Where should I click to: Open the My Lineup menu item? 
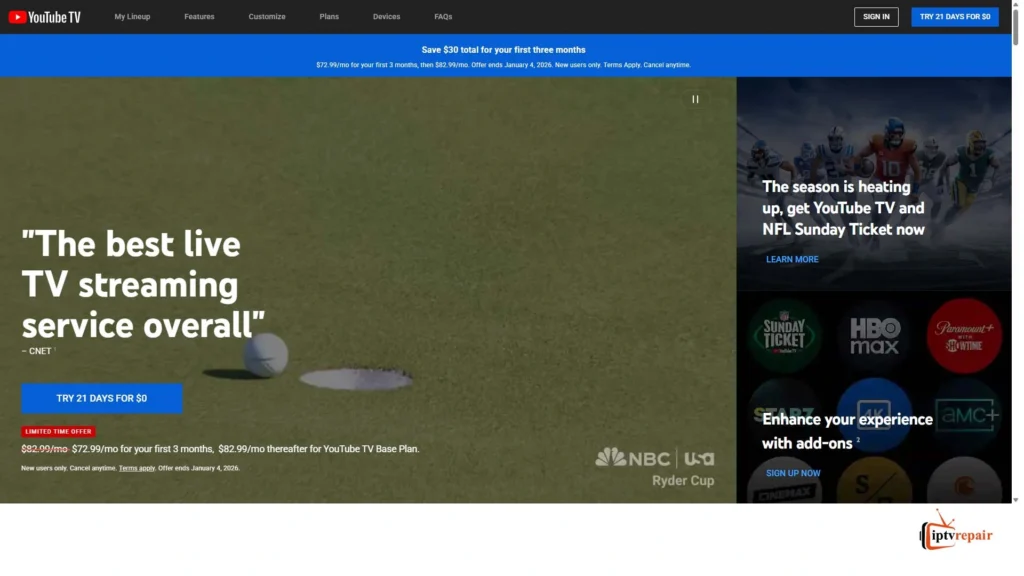point(132,17)
